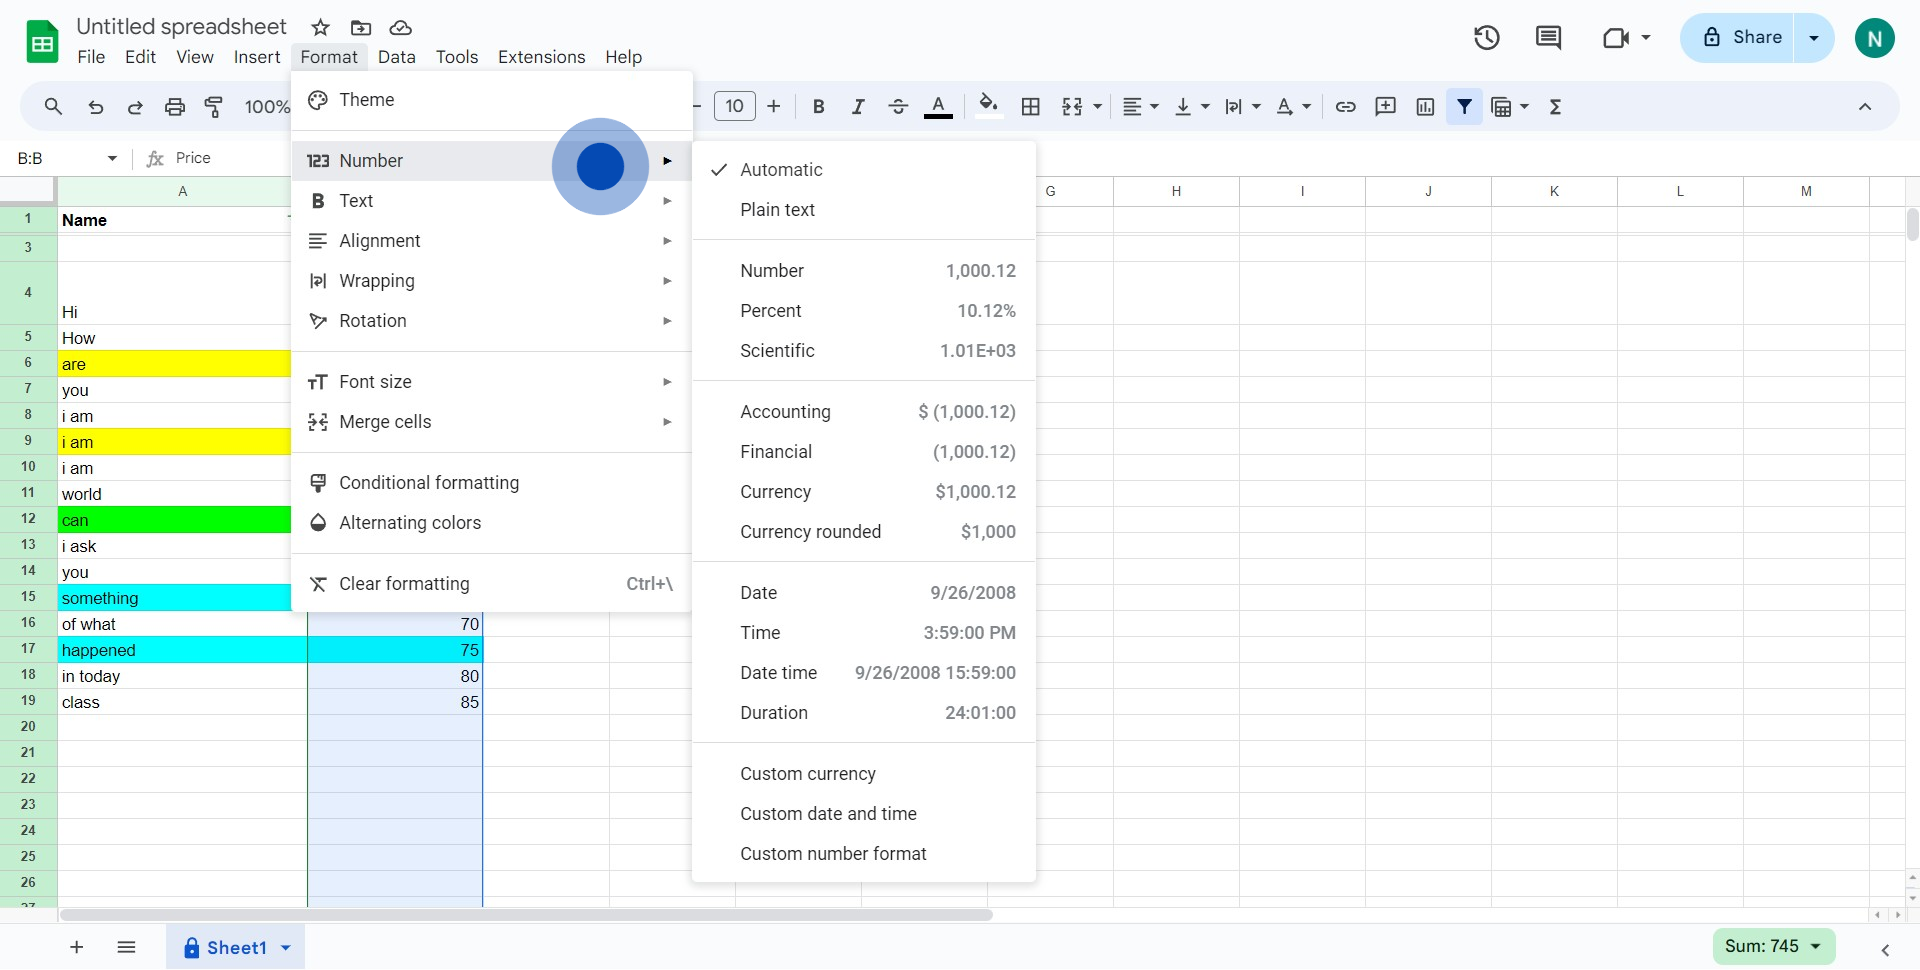Click the version history clock icon
1920x970 pixels.
pyautogui.click(x=1486, y=38)
